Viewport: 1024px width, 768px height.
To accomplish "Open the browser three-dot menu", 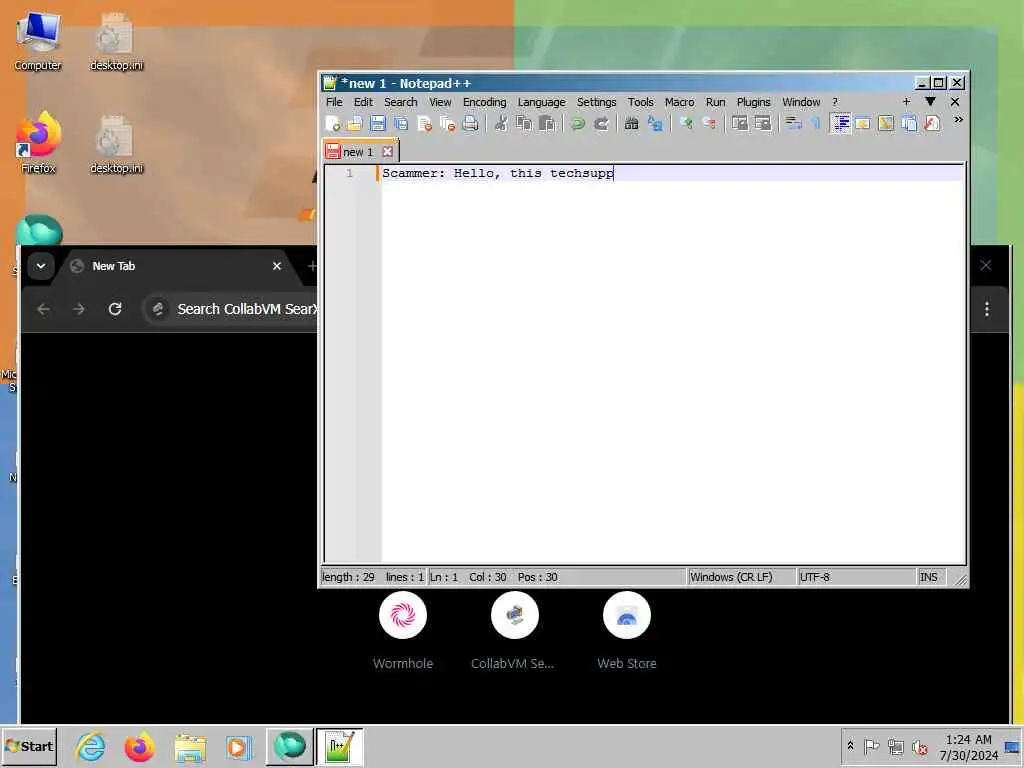I will click(987, 309).
